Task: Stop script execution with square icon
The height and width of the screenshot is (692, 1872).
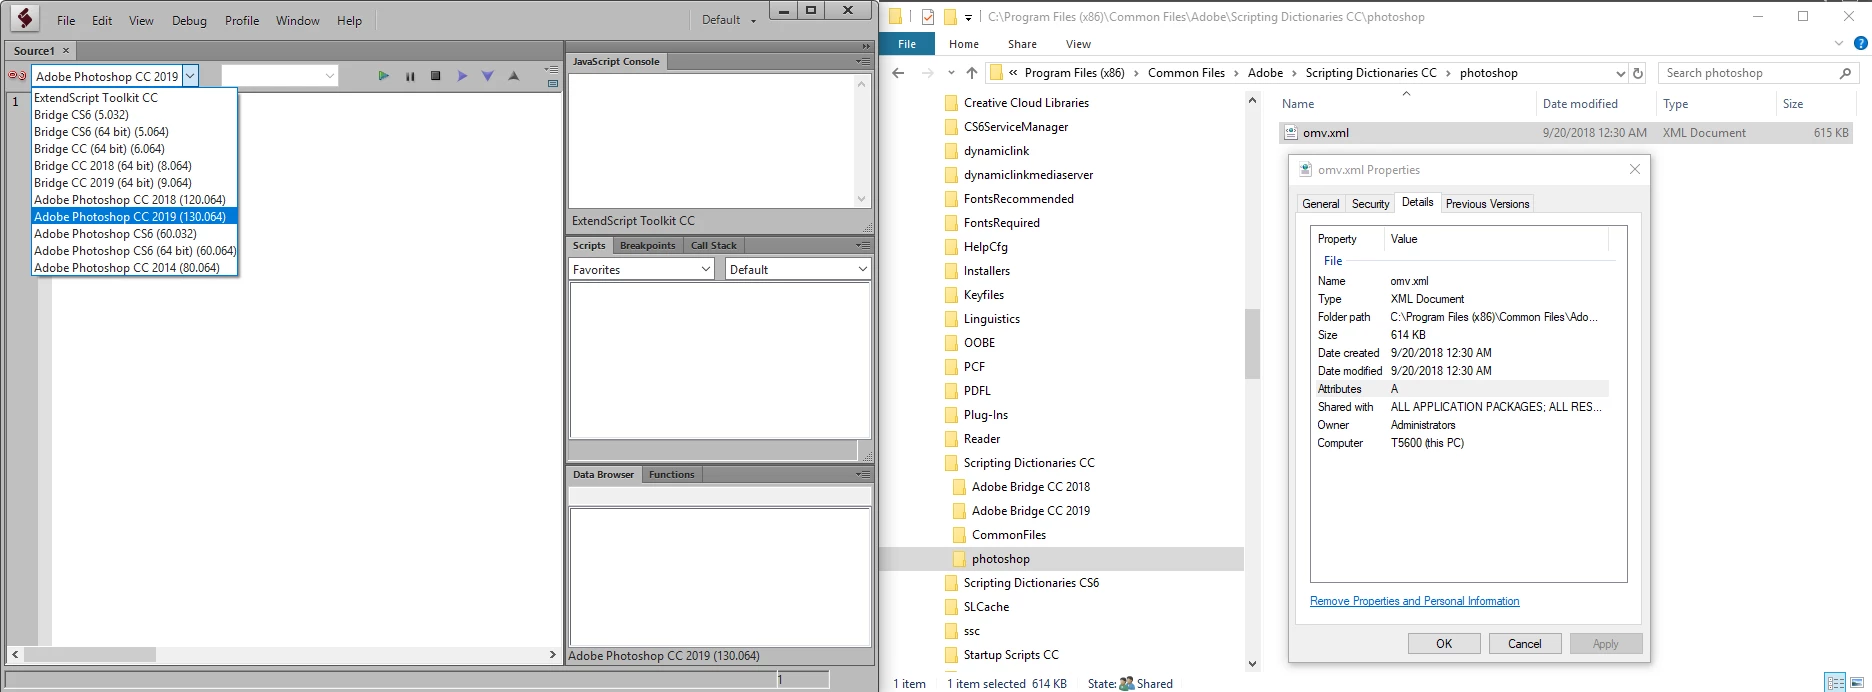Action: (x=436, y=76)
